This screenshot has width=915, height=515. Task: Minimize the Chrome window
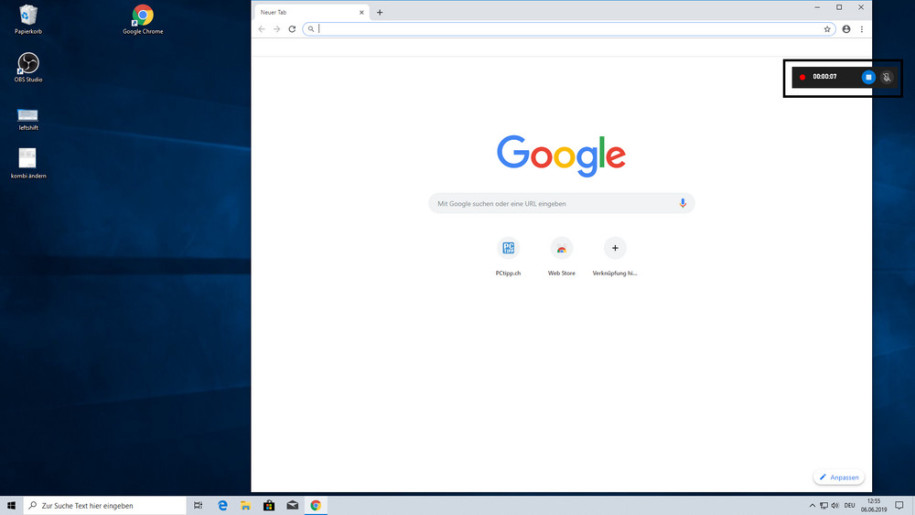click(x=817, y=8)
